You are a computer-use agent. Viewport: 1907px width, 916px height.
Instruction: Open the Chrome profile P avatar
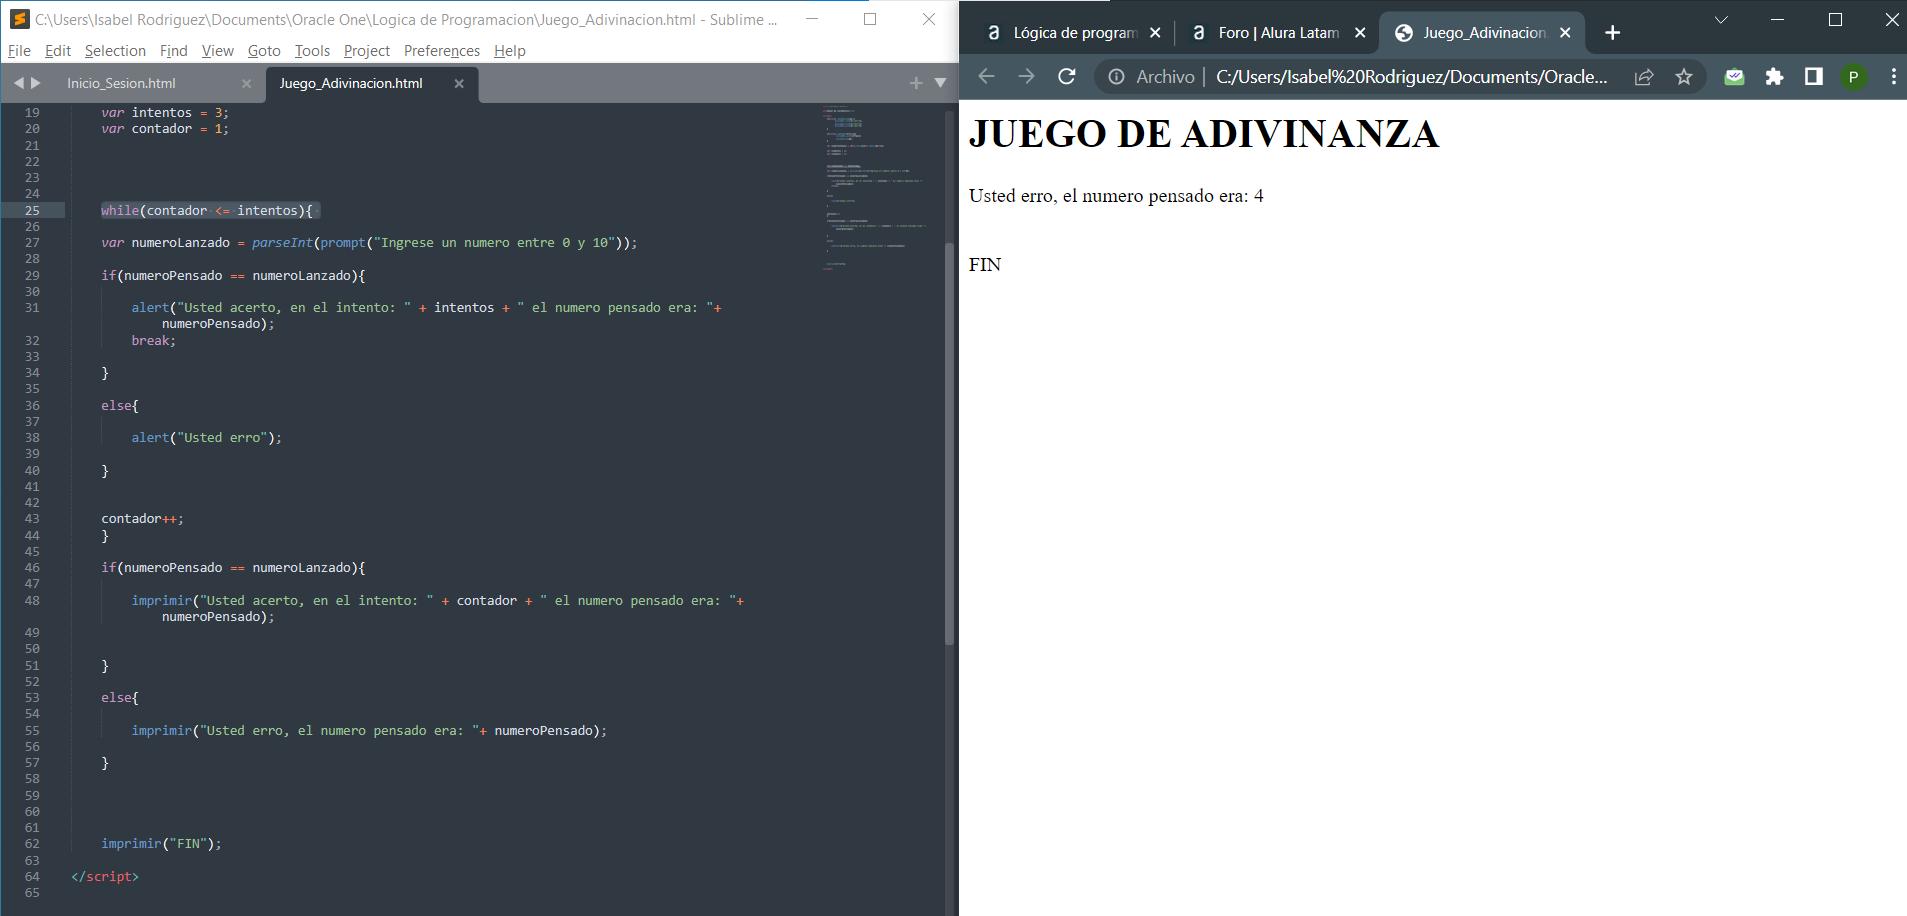pos(1853,77)
